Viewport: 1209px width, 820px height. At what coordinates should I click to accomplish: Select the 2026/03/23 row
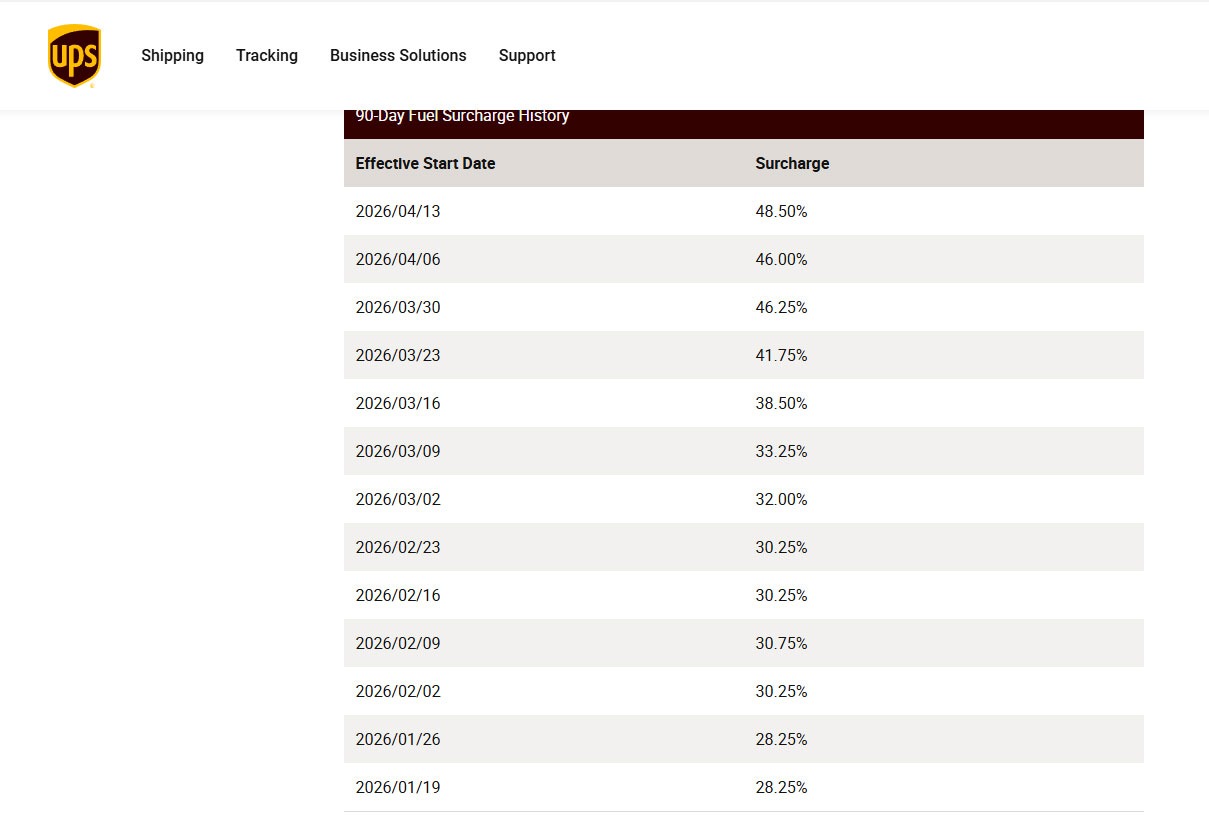tap(398, 355)
